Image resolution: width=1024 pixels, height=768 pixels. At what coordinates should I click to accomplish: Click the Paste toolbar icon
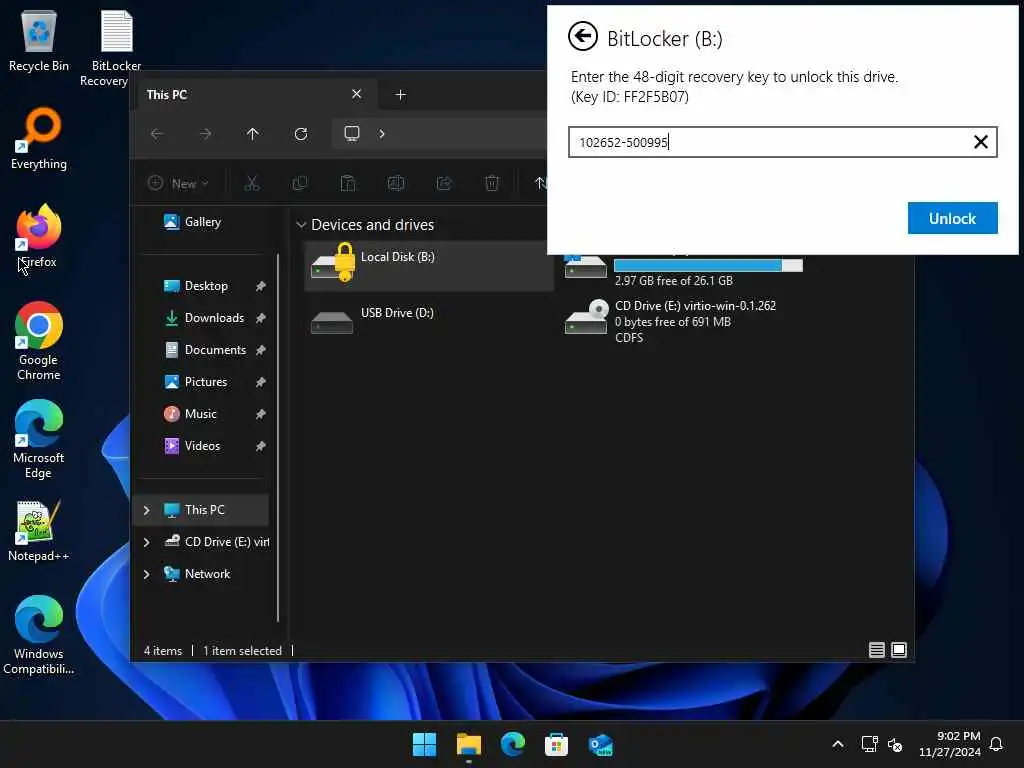point(347,184)
